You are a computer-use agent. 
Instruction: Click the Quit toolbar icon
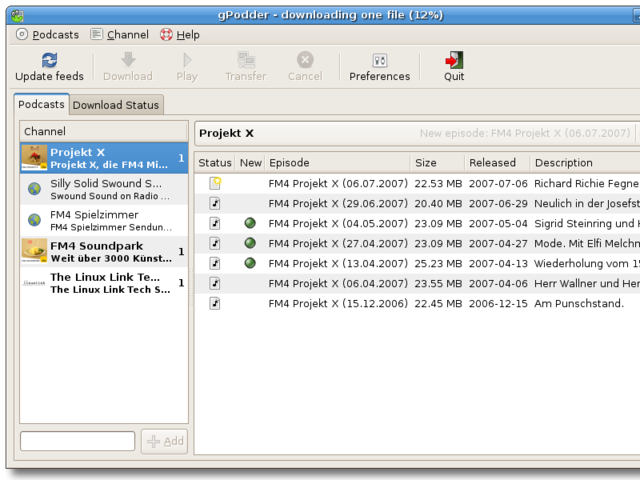click(454, 60)
